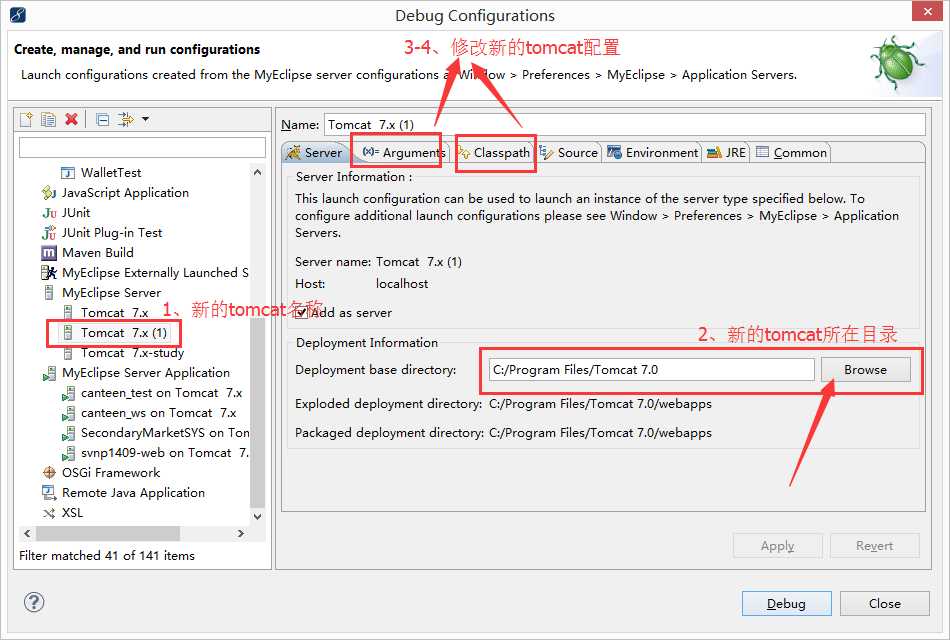Viewport: 950px width, 640px height.
Task: Switch to the Environment tab
Action: click(x=653, y=153)
